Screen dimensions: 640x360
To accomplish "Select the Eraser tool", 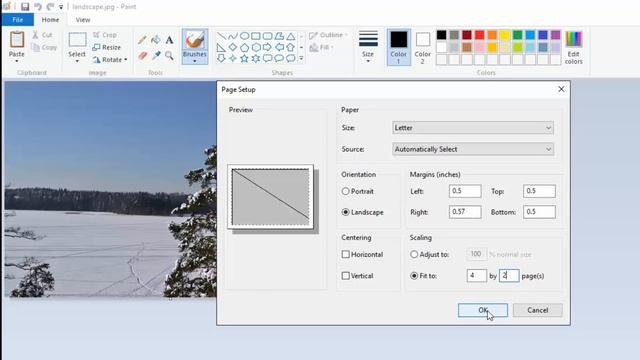I will coord(142,56).
